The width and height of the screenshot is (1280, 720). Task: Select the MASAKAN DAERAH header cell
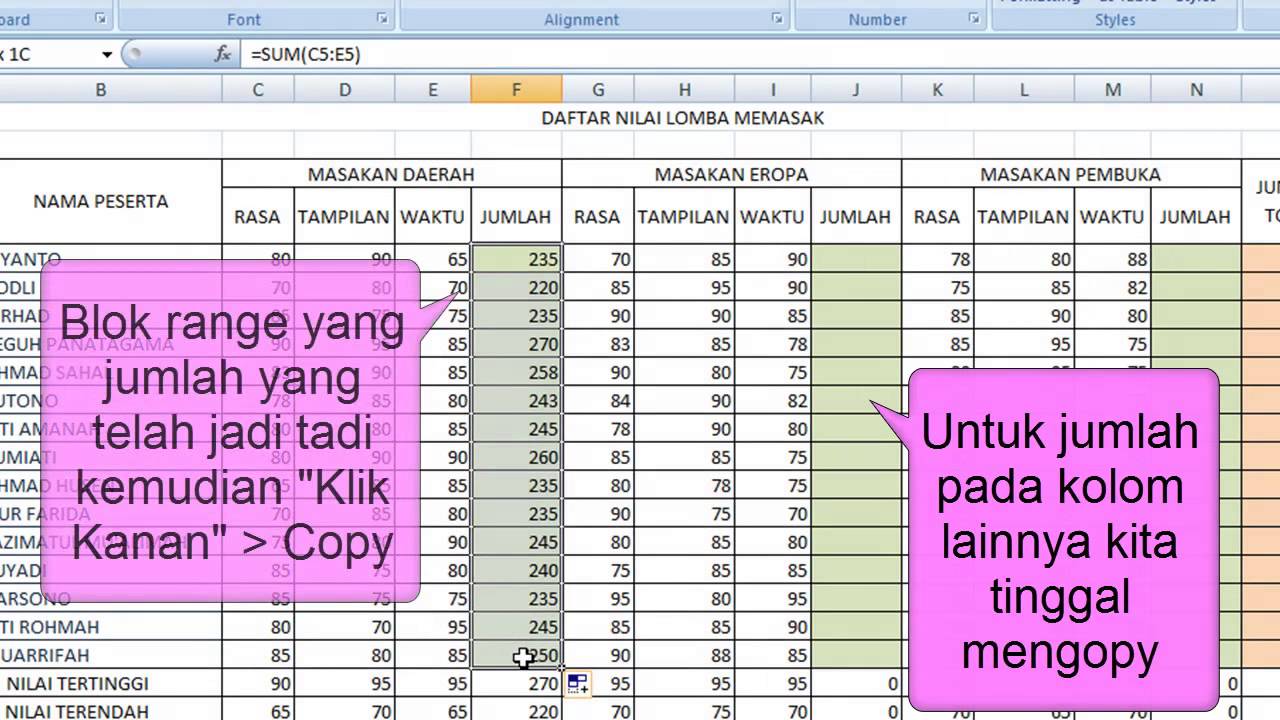(x=391, y=174)
